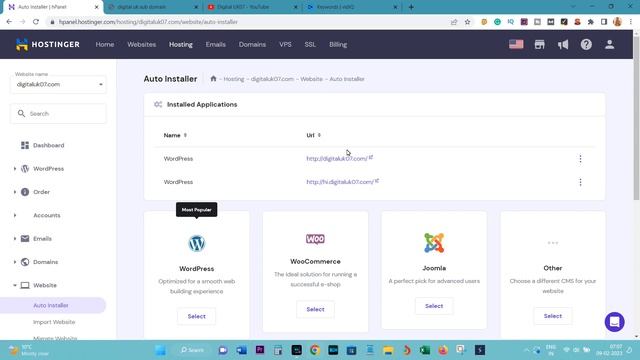The height and width of the screenshot is (360, 640).
Task: Open the http://digitaluk07.com/ link
Action: pyautogui.click(x=337, y=159)
